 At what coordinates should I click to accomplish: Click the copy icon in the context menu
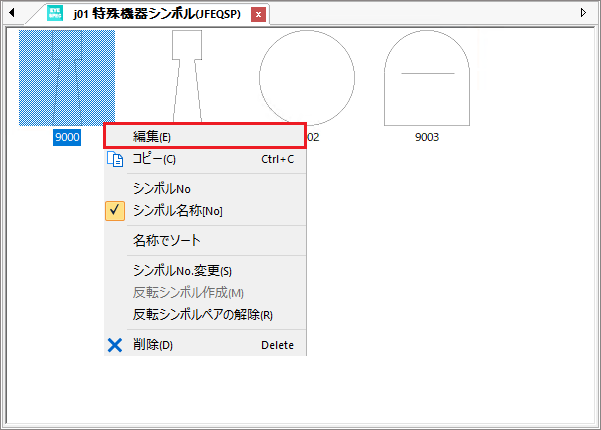pos(115,159)
